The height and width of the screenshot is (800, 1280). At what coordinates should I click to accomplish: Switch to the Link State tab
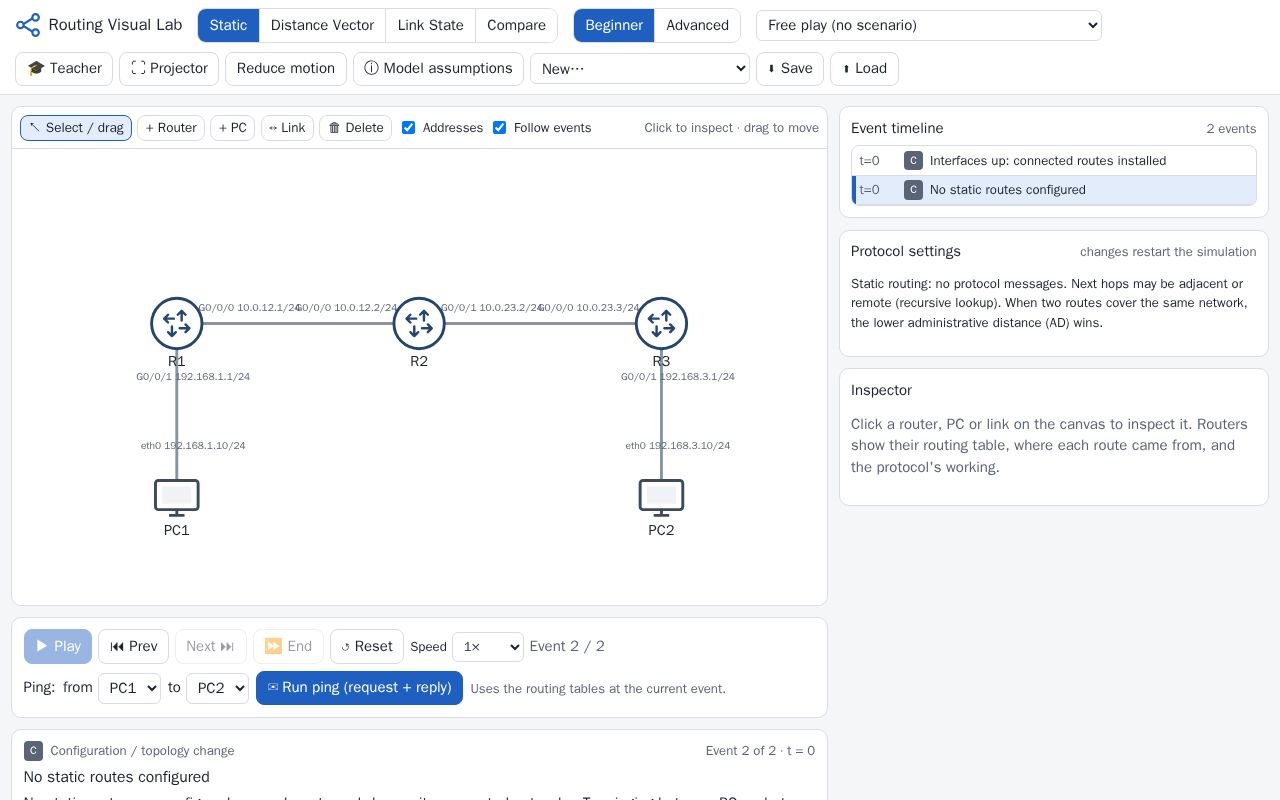pos(430,25)
